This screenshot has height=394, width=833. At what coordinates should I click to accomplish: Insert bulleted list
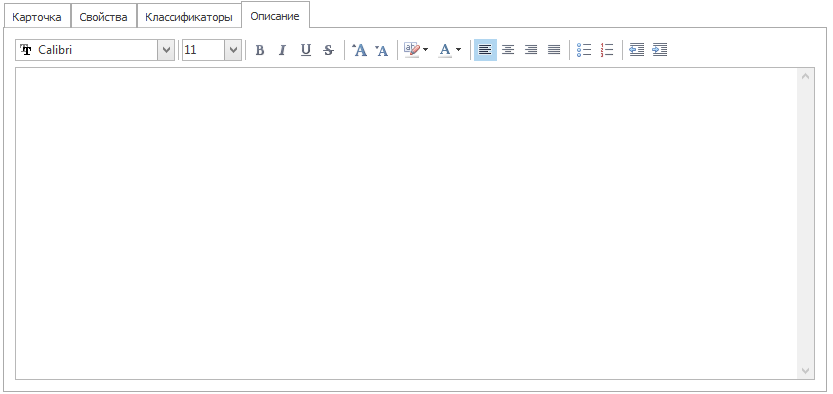point(584,50)
